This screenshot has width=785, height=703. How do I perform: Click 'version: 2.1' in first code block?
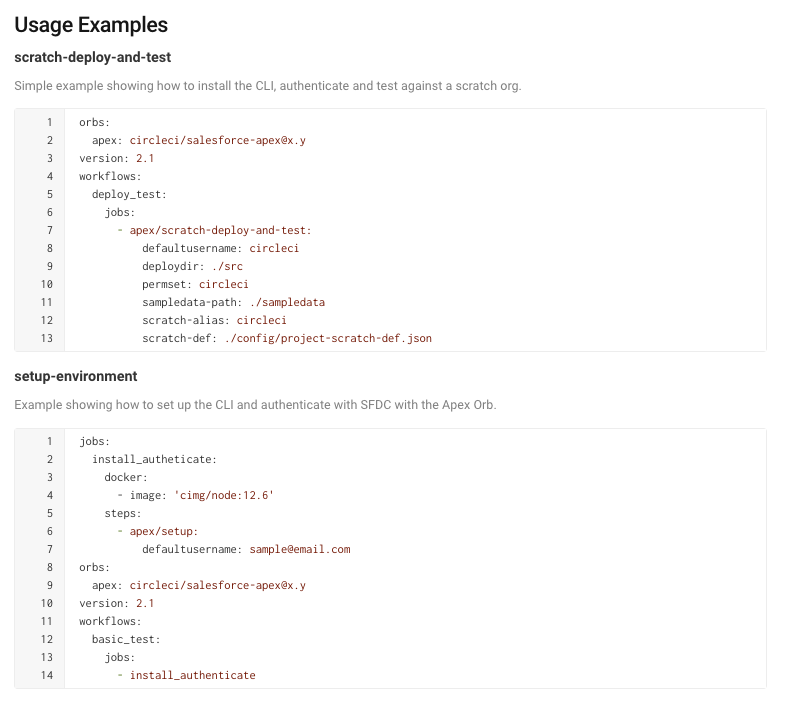tap(117, 158)
